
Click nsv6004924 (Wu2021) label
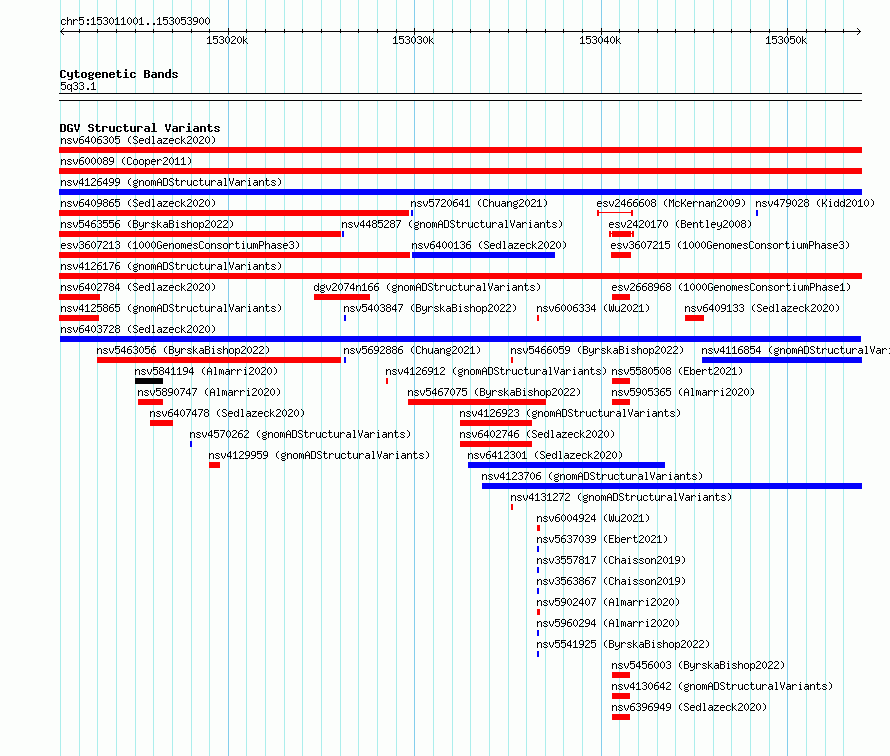593,518
